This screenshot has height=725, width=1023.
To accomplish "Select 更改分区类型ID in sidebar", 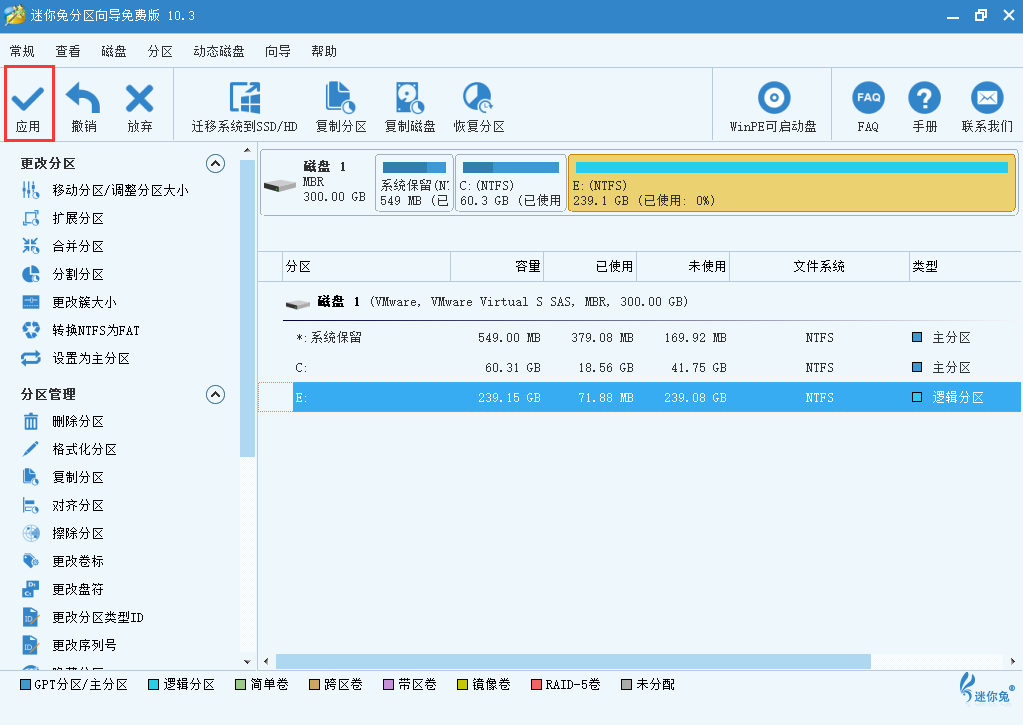I will [83, 617].
